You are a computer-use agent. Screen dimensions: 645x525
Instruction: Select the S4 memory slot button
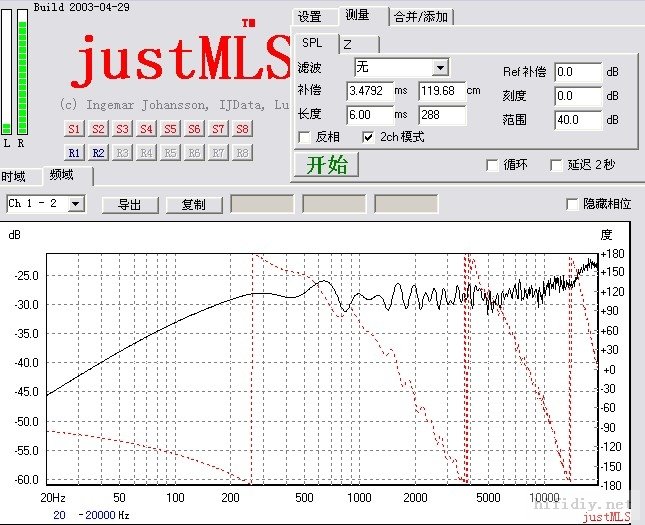pyautogui.click(x=146, y=129)
